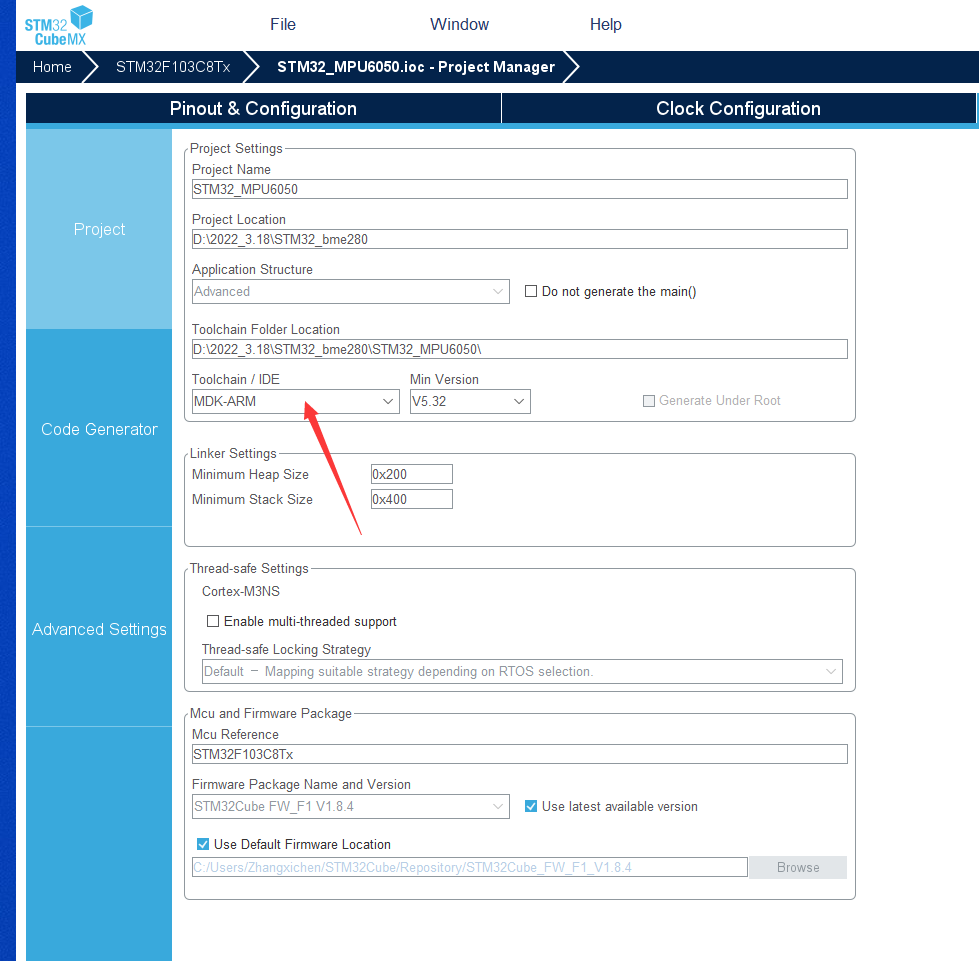The image size is (979, 961).
Task: Click the Thread-safe Settings group title
Action: [249, 568]
